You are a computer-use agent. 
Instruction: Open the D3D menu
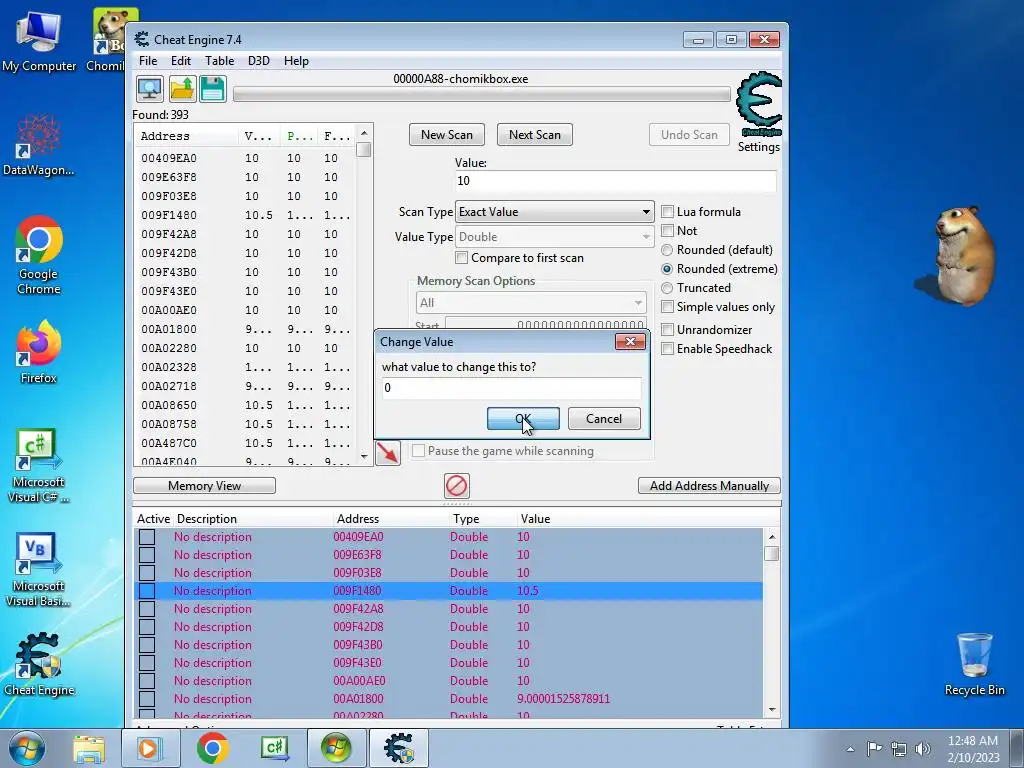tap(258, 61)
